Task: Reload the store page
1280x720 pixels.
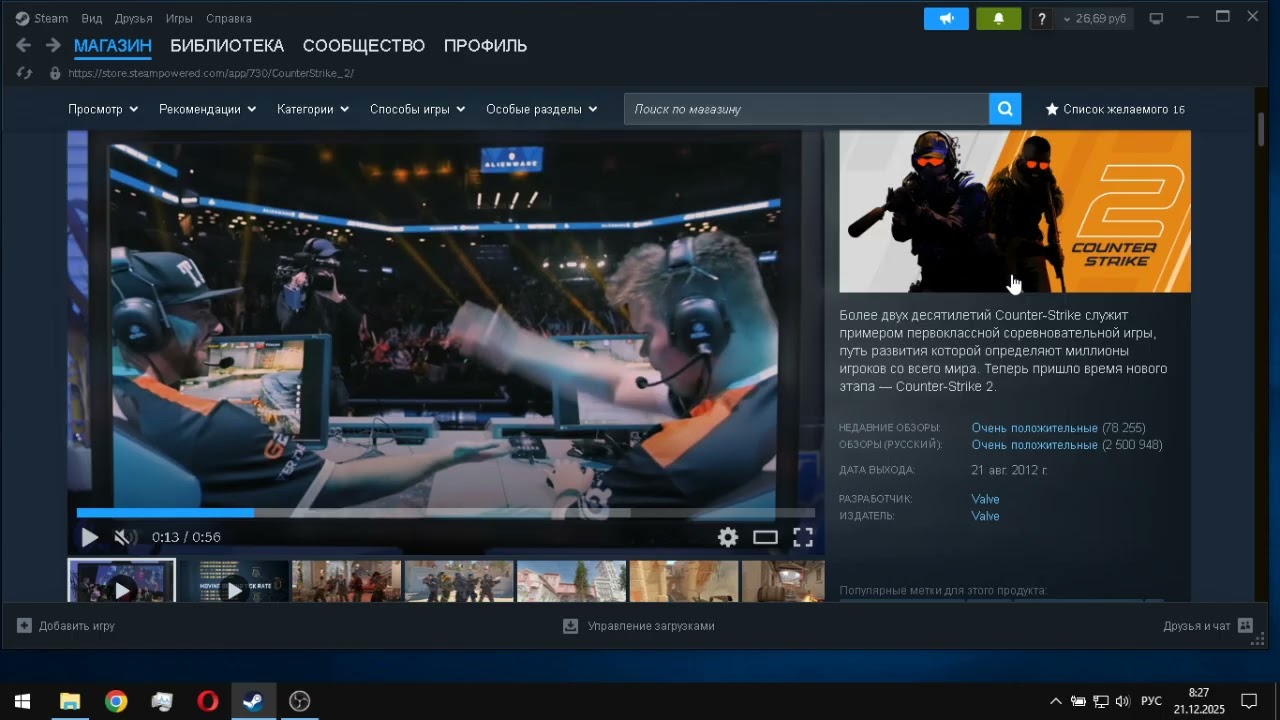Action: pos(25,73)
